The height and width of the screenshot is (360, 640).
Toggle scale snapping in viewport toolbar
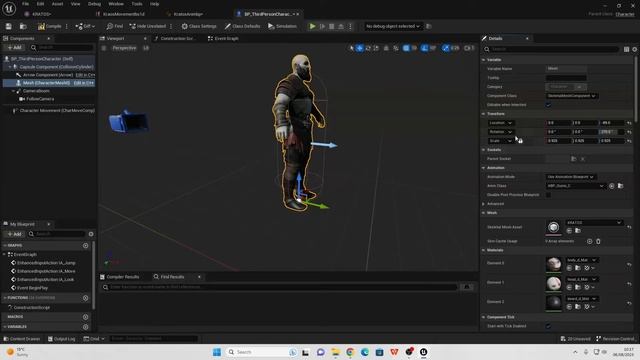click(446, 48)
